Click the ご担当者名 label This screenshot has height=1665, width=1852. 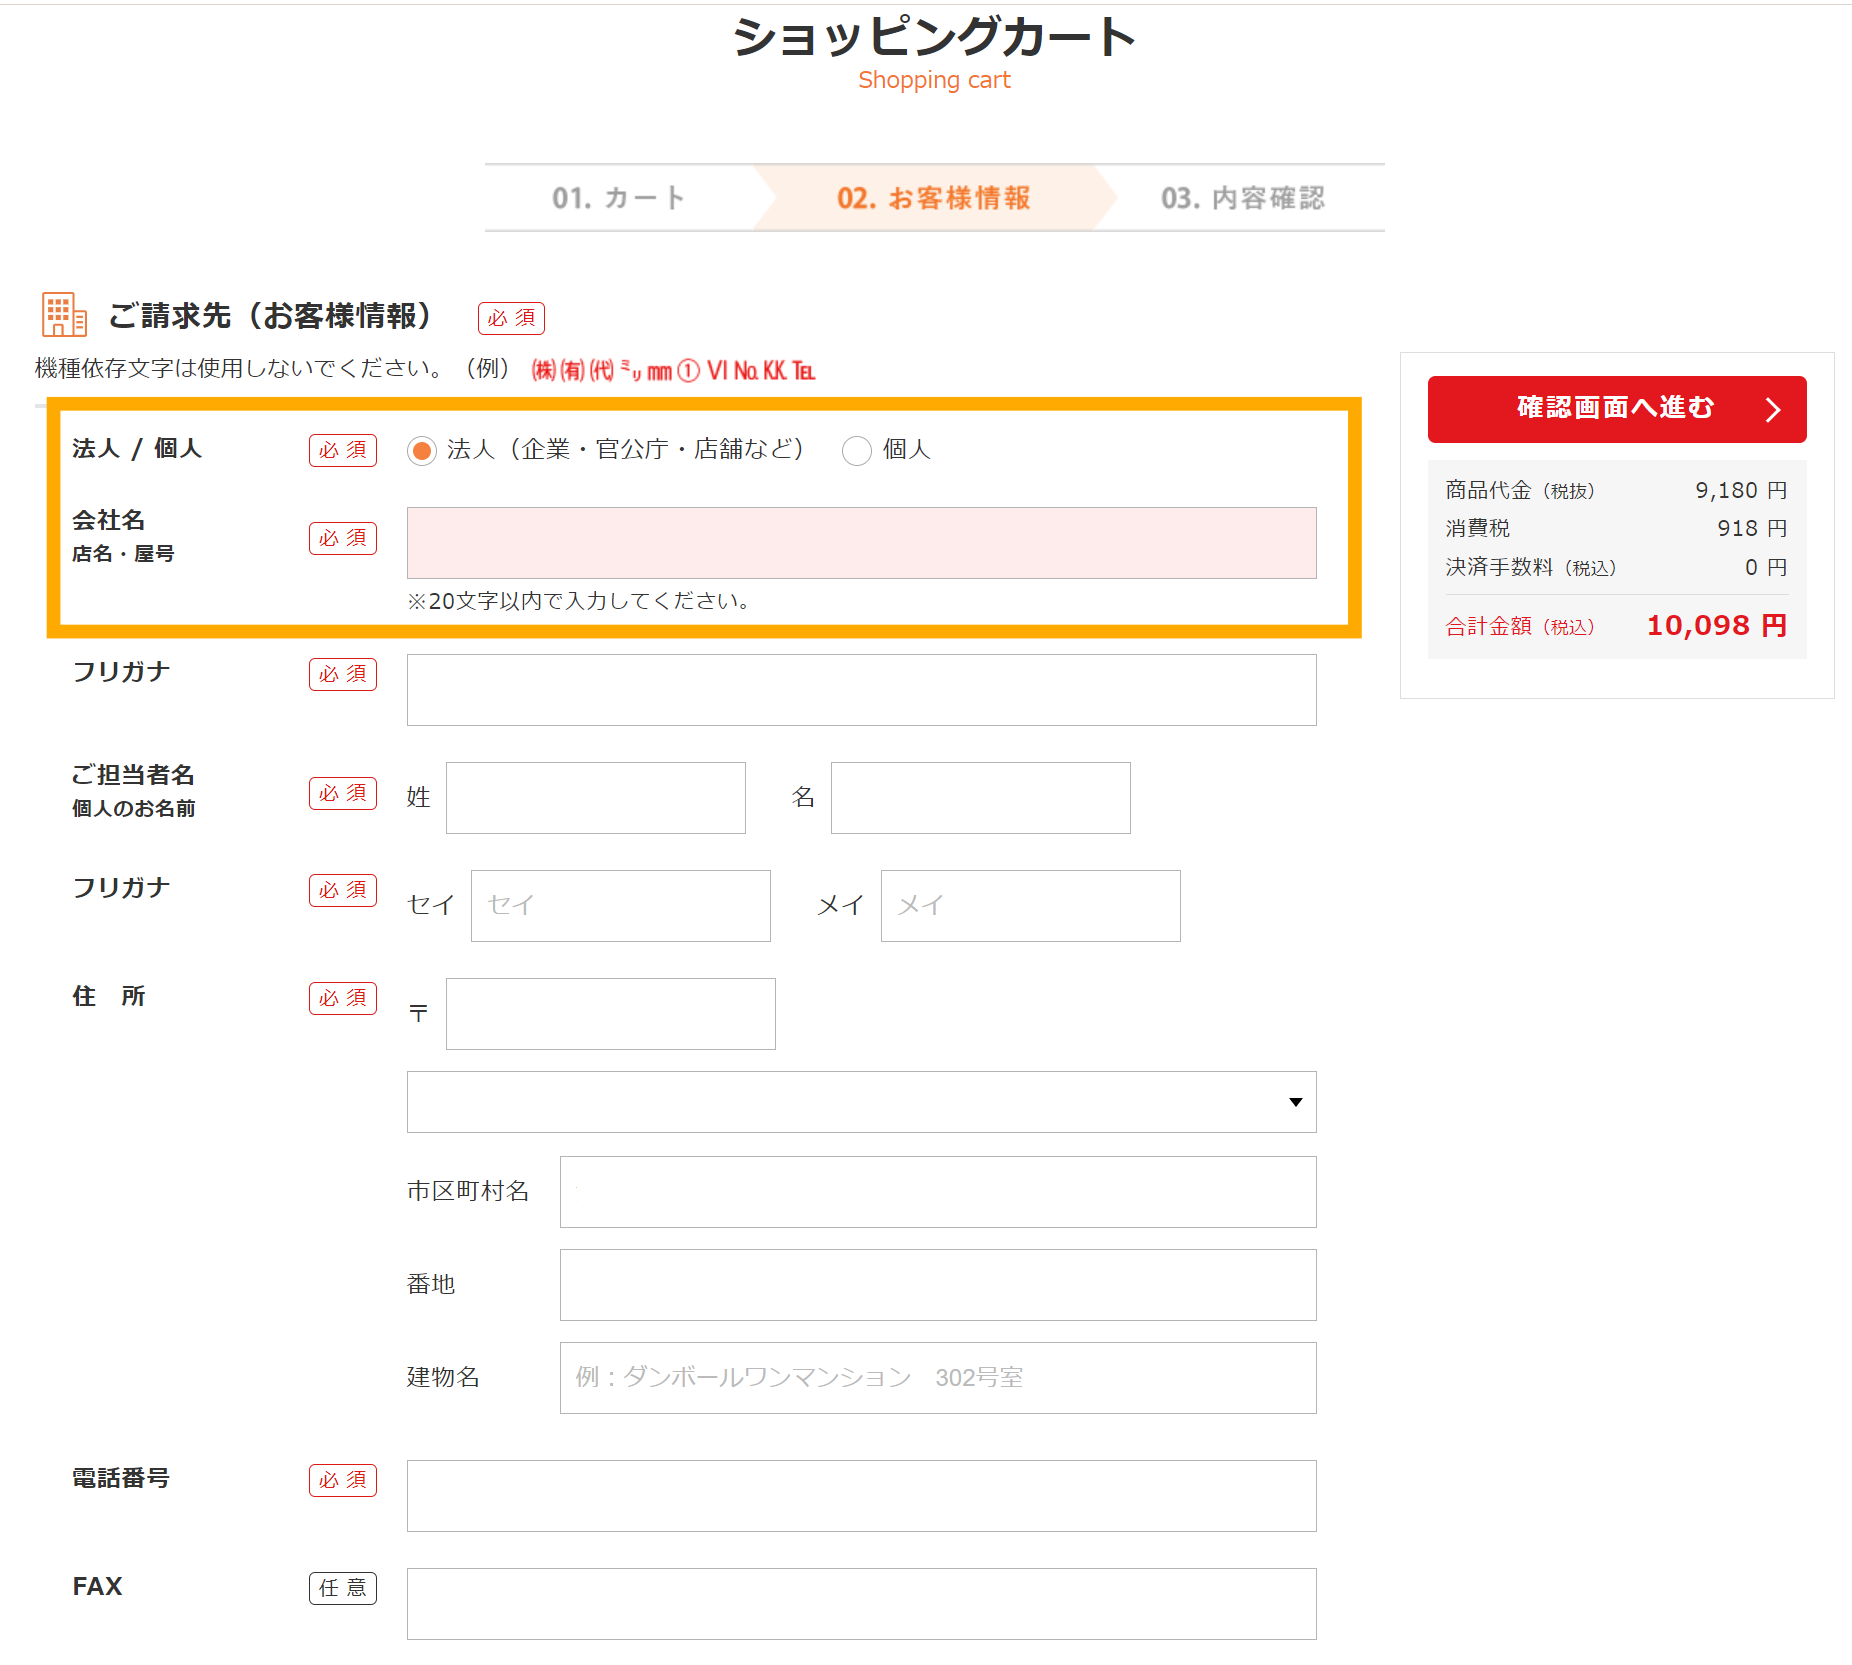(133, 775)
